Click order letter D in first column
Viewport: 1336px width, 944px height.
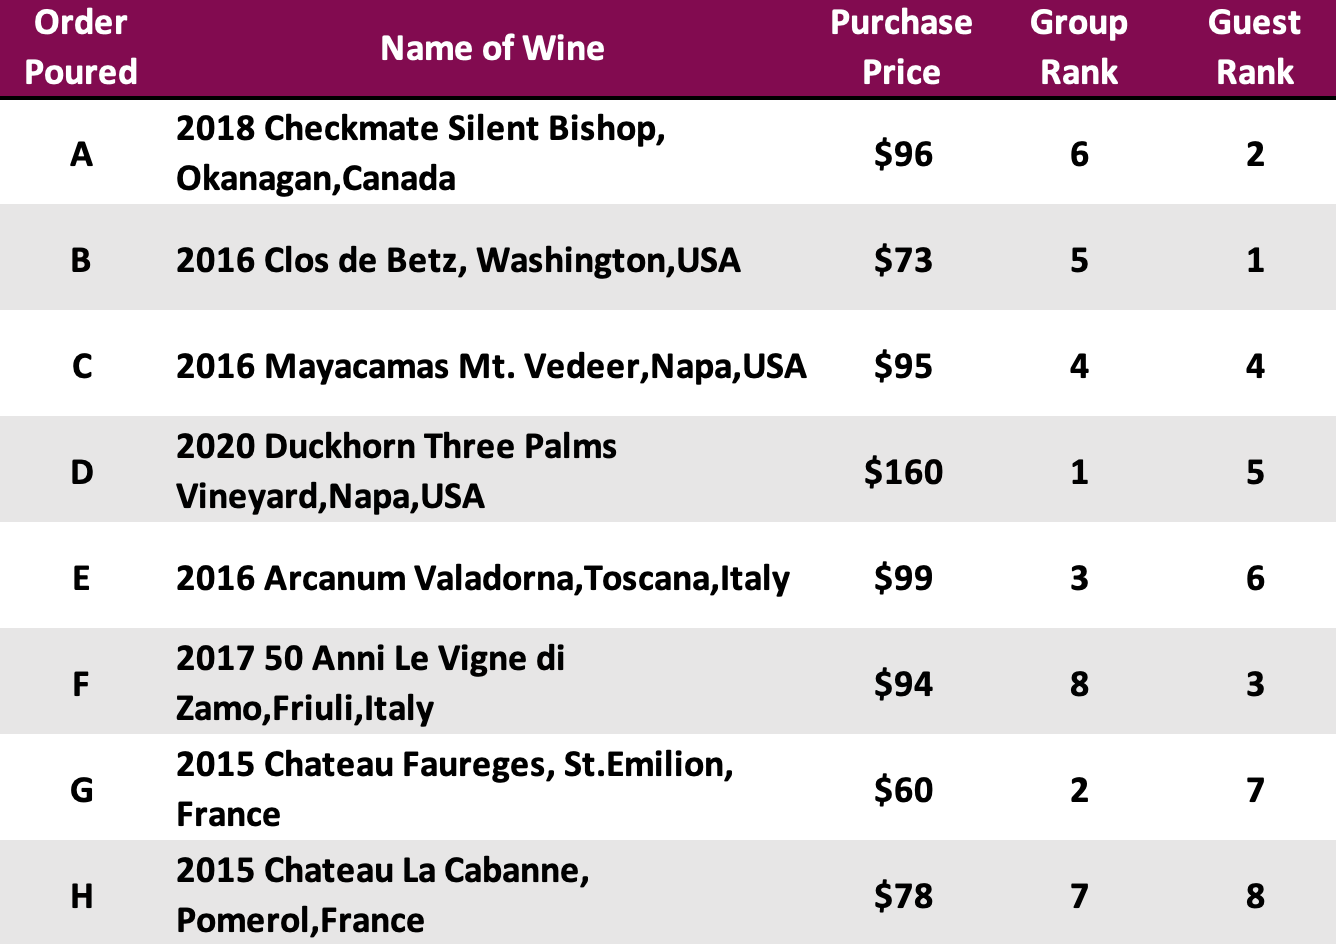coord(82,471)
